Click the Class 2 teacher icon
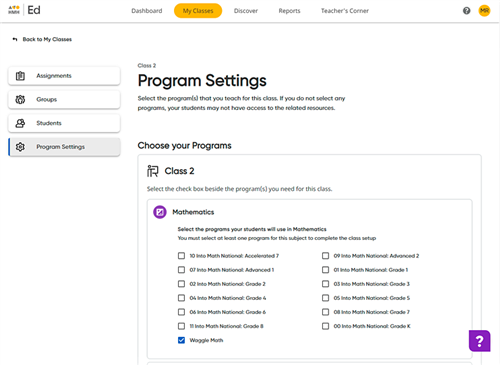The width and height of the screenshot is (500, 365). click(153, 171)
